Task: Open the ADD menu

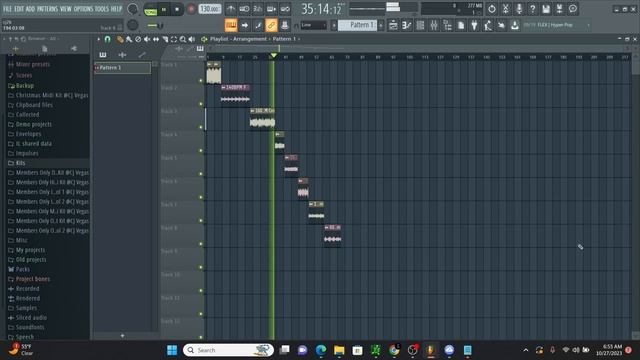Action: (x=30, y=9)
